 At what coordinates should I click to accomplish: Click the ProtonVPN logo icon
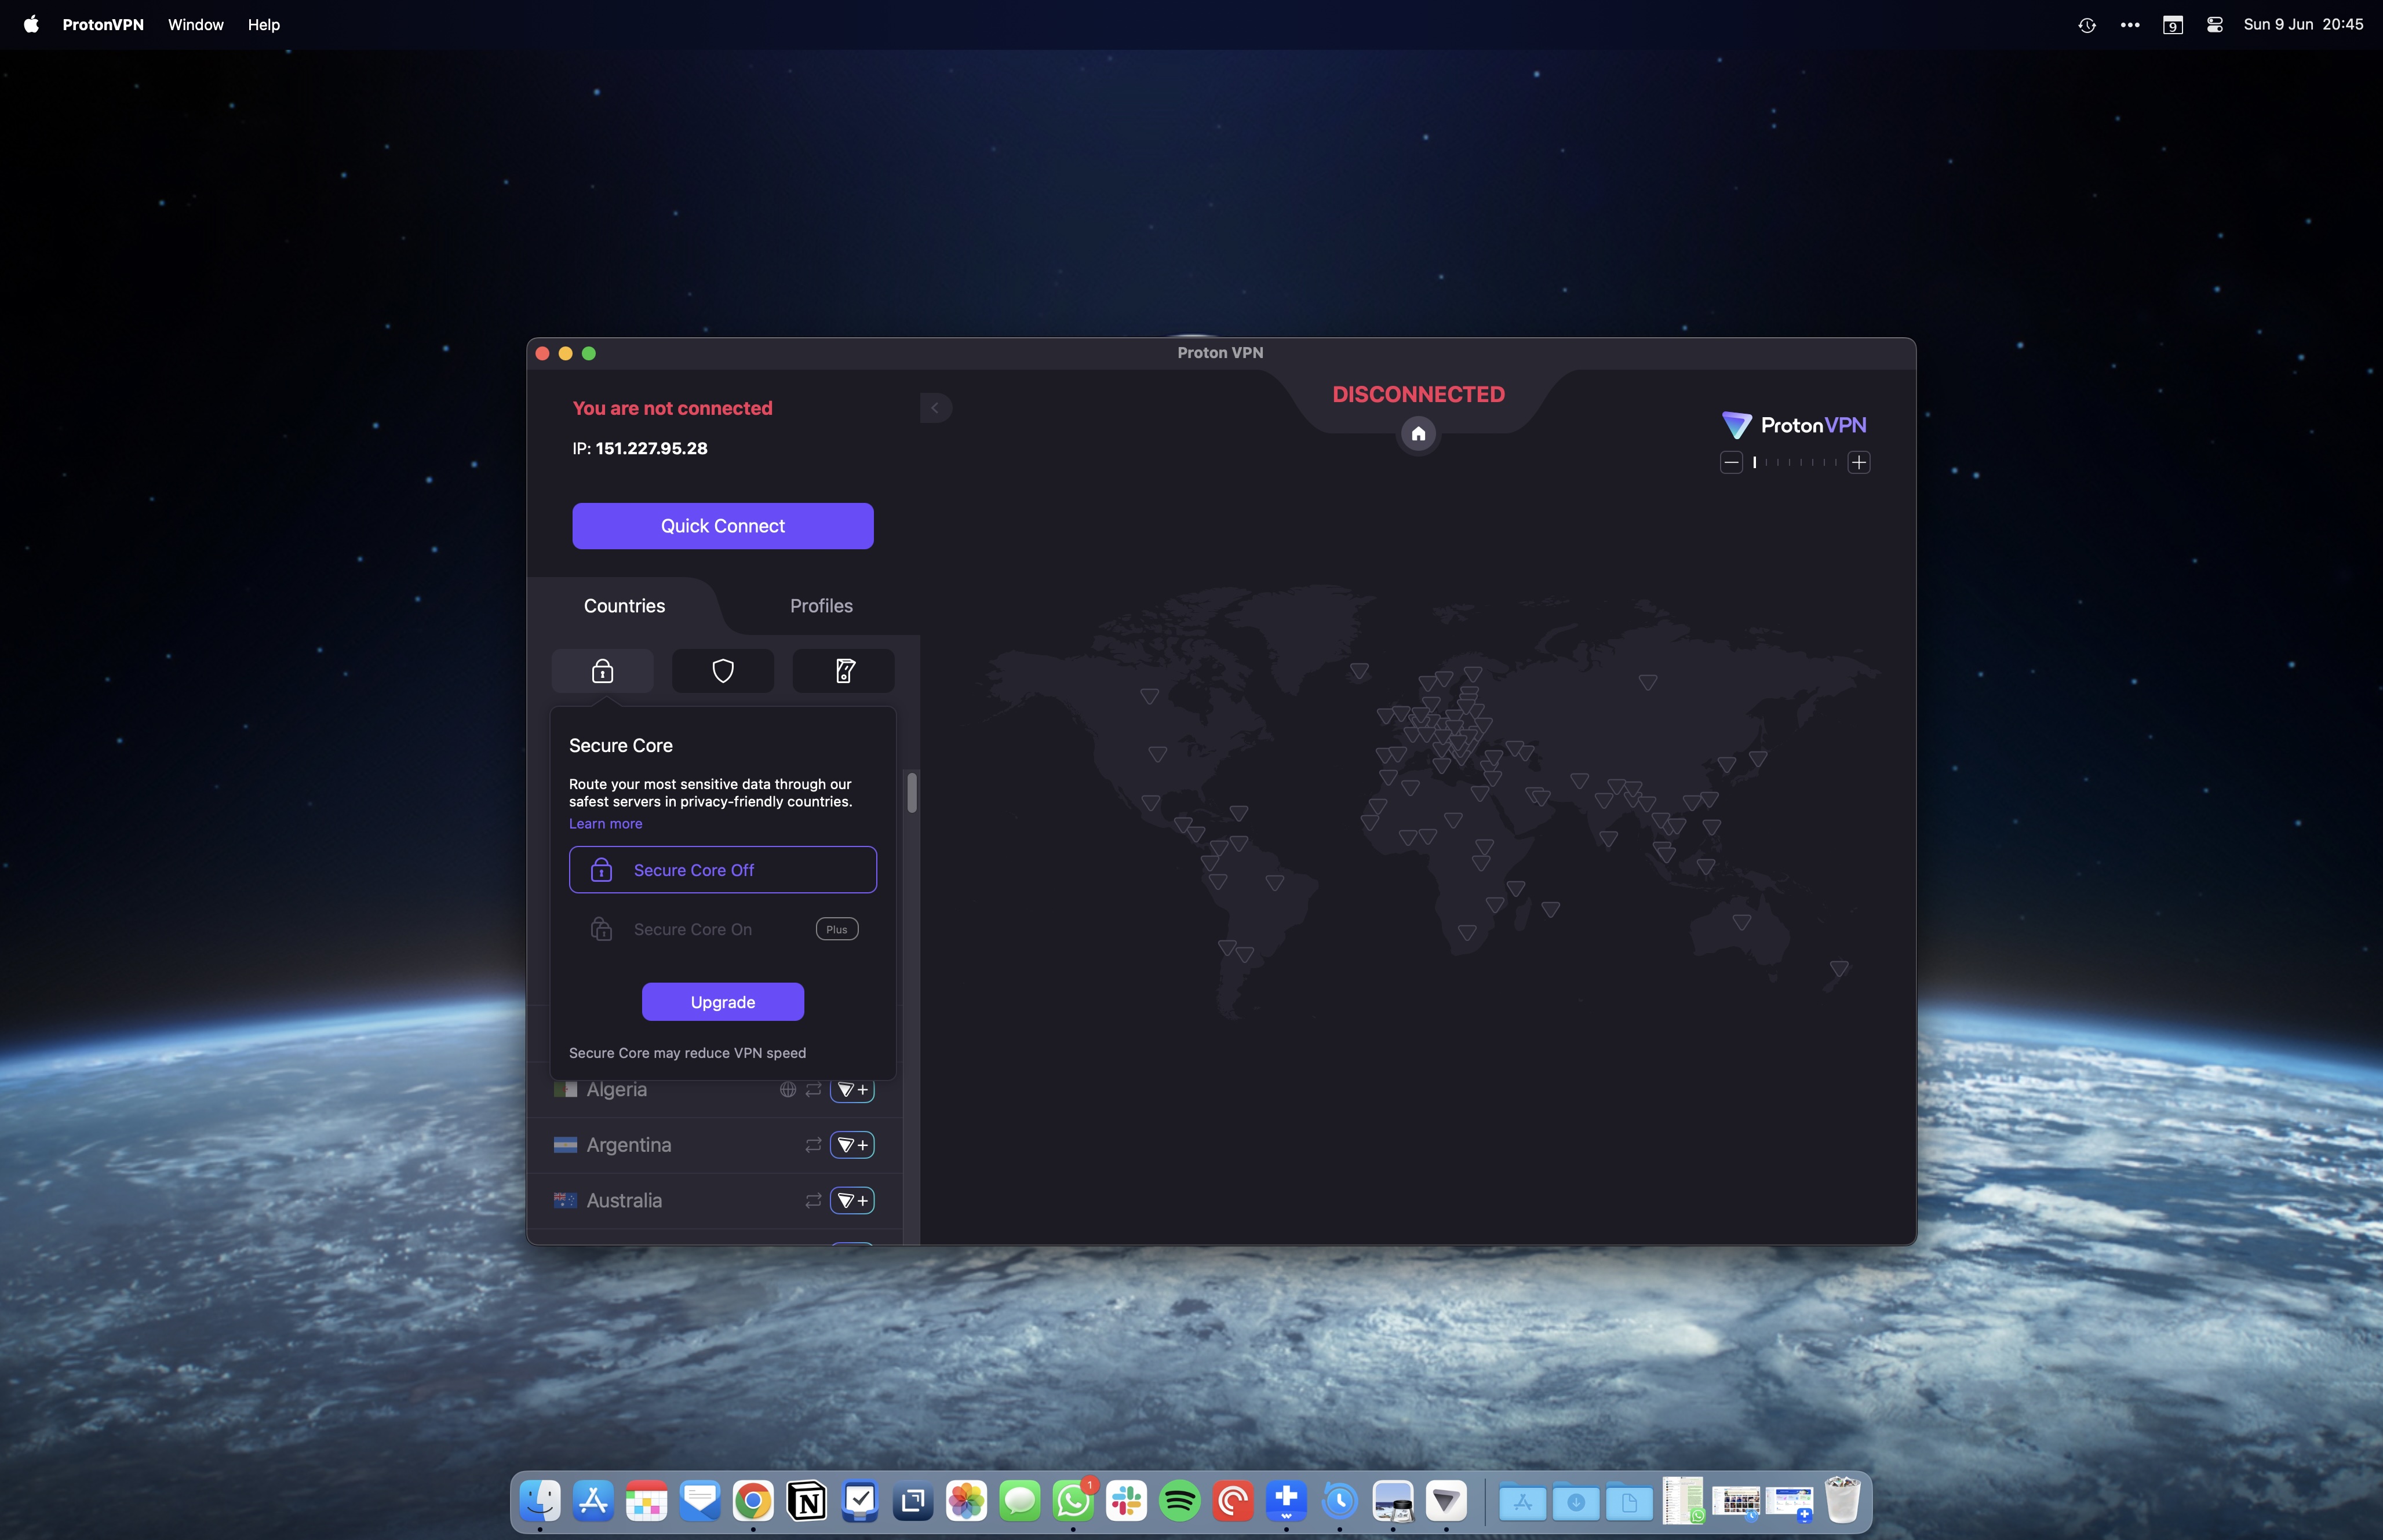1737,424
